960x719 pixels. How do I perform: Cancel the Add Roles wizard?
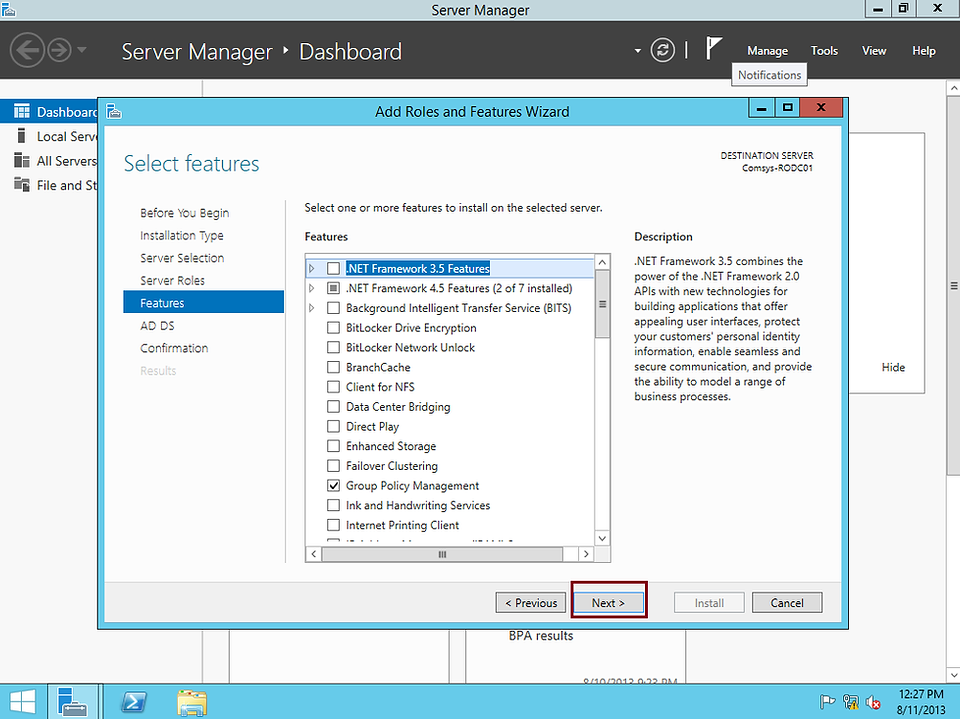787,603
